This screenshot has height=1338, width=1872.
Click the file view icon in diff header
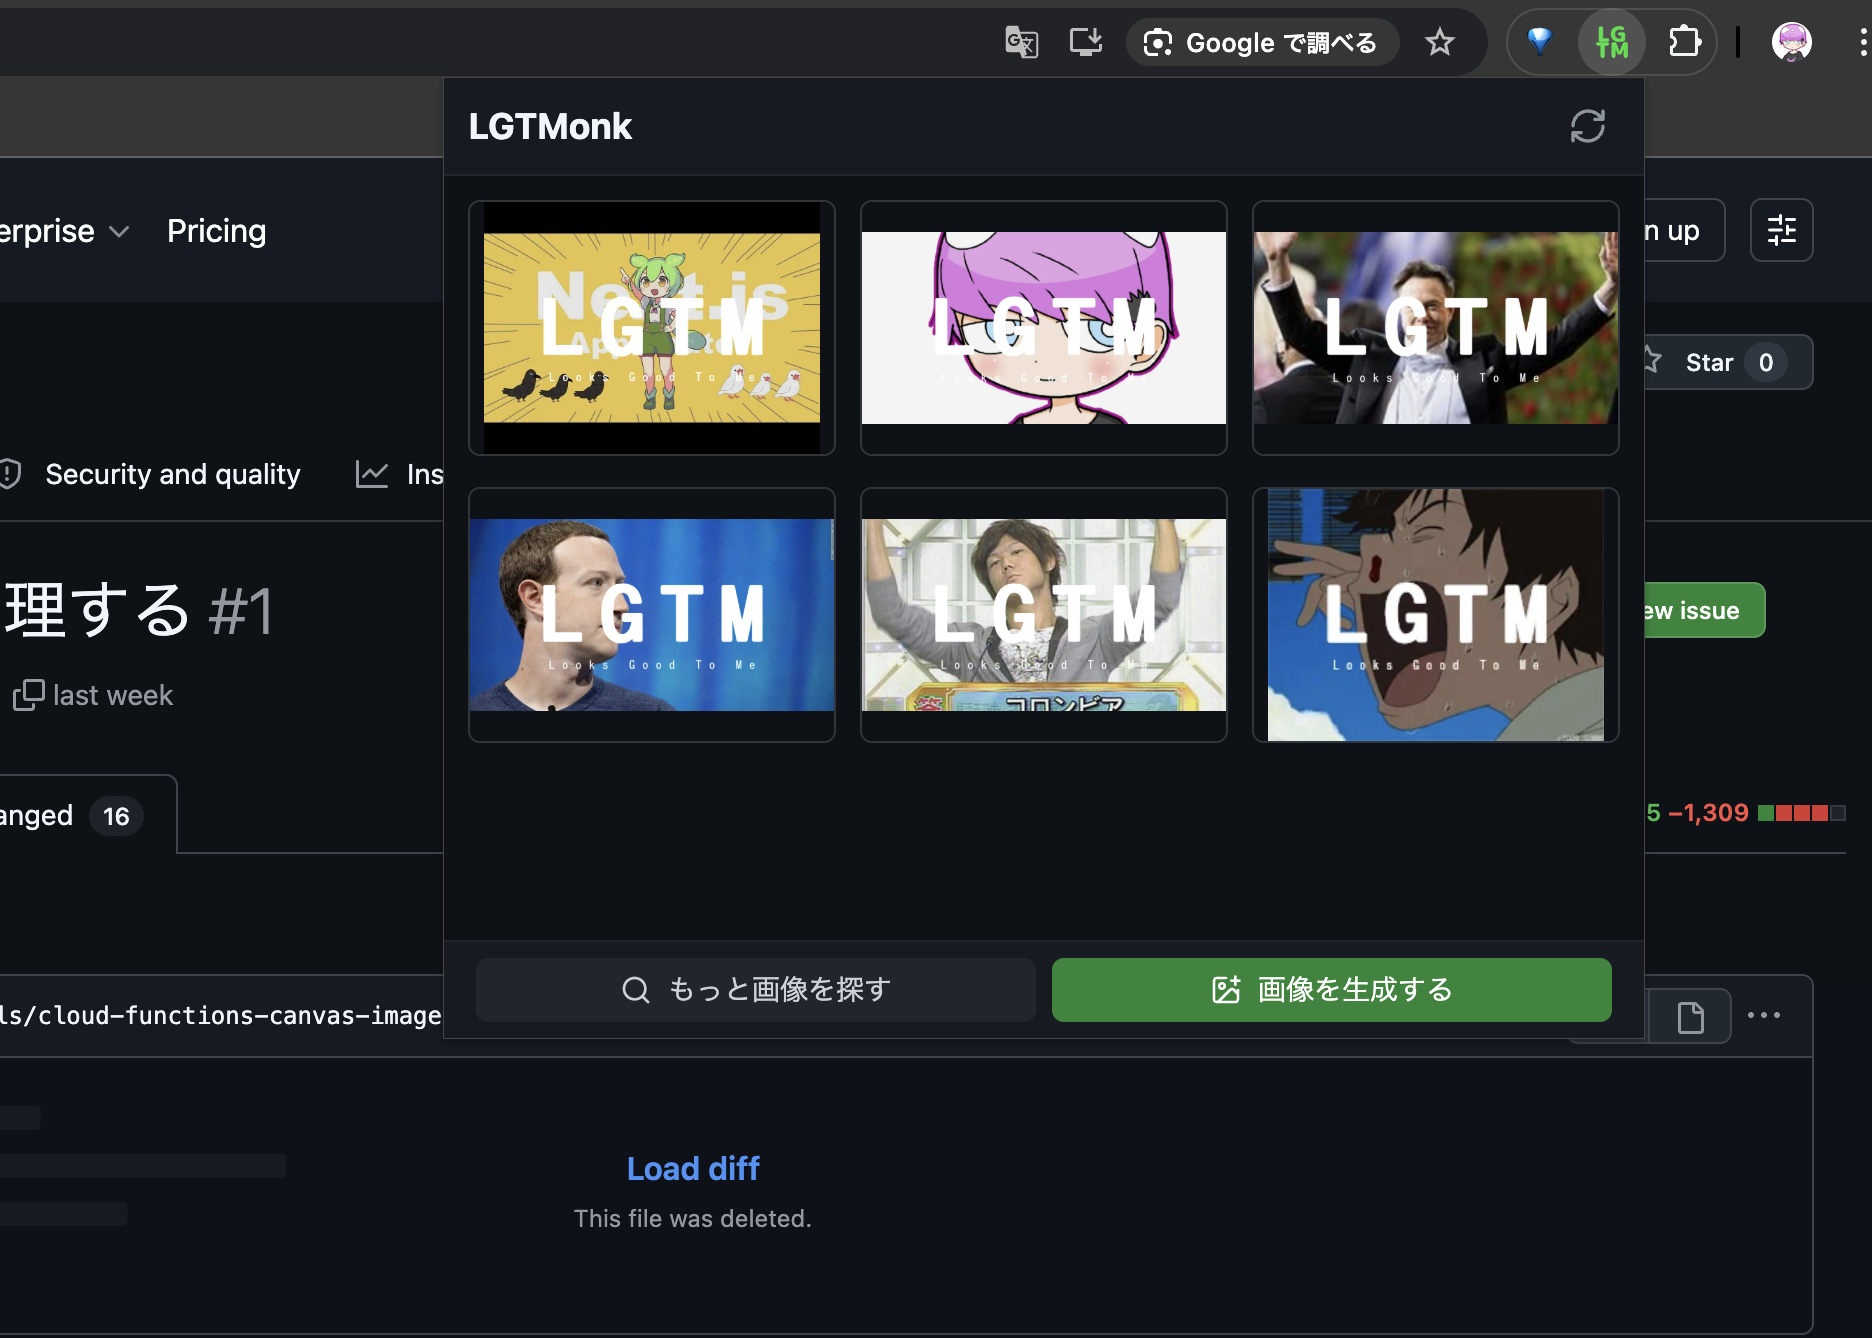[1690, 1017]
